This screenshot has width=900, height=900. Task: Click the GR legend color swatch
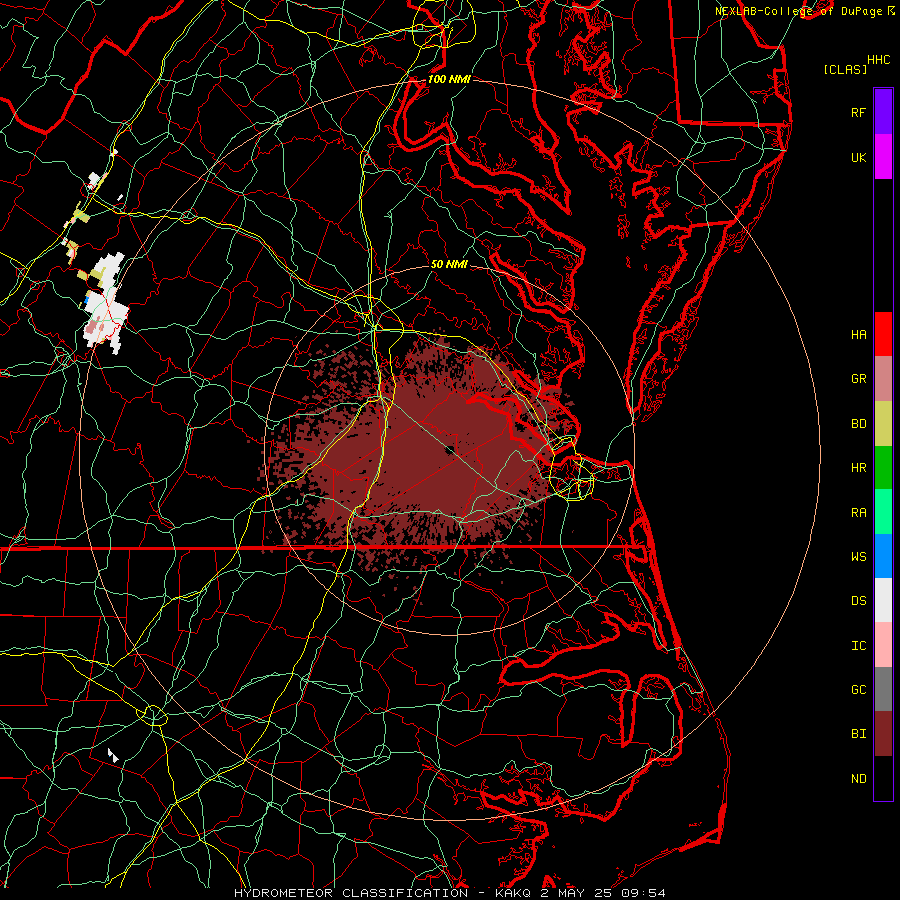[883, 379]
